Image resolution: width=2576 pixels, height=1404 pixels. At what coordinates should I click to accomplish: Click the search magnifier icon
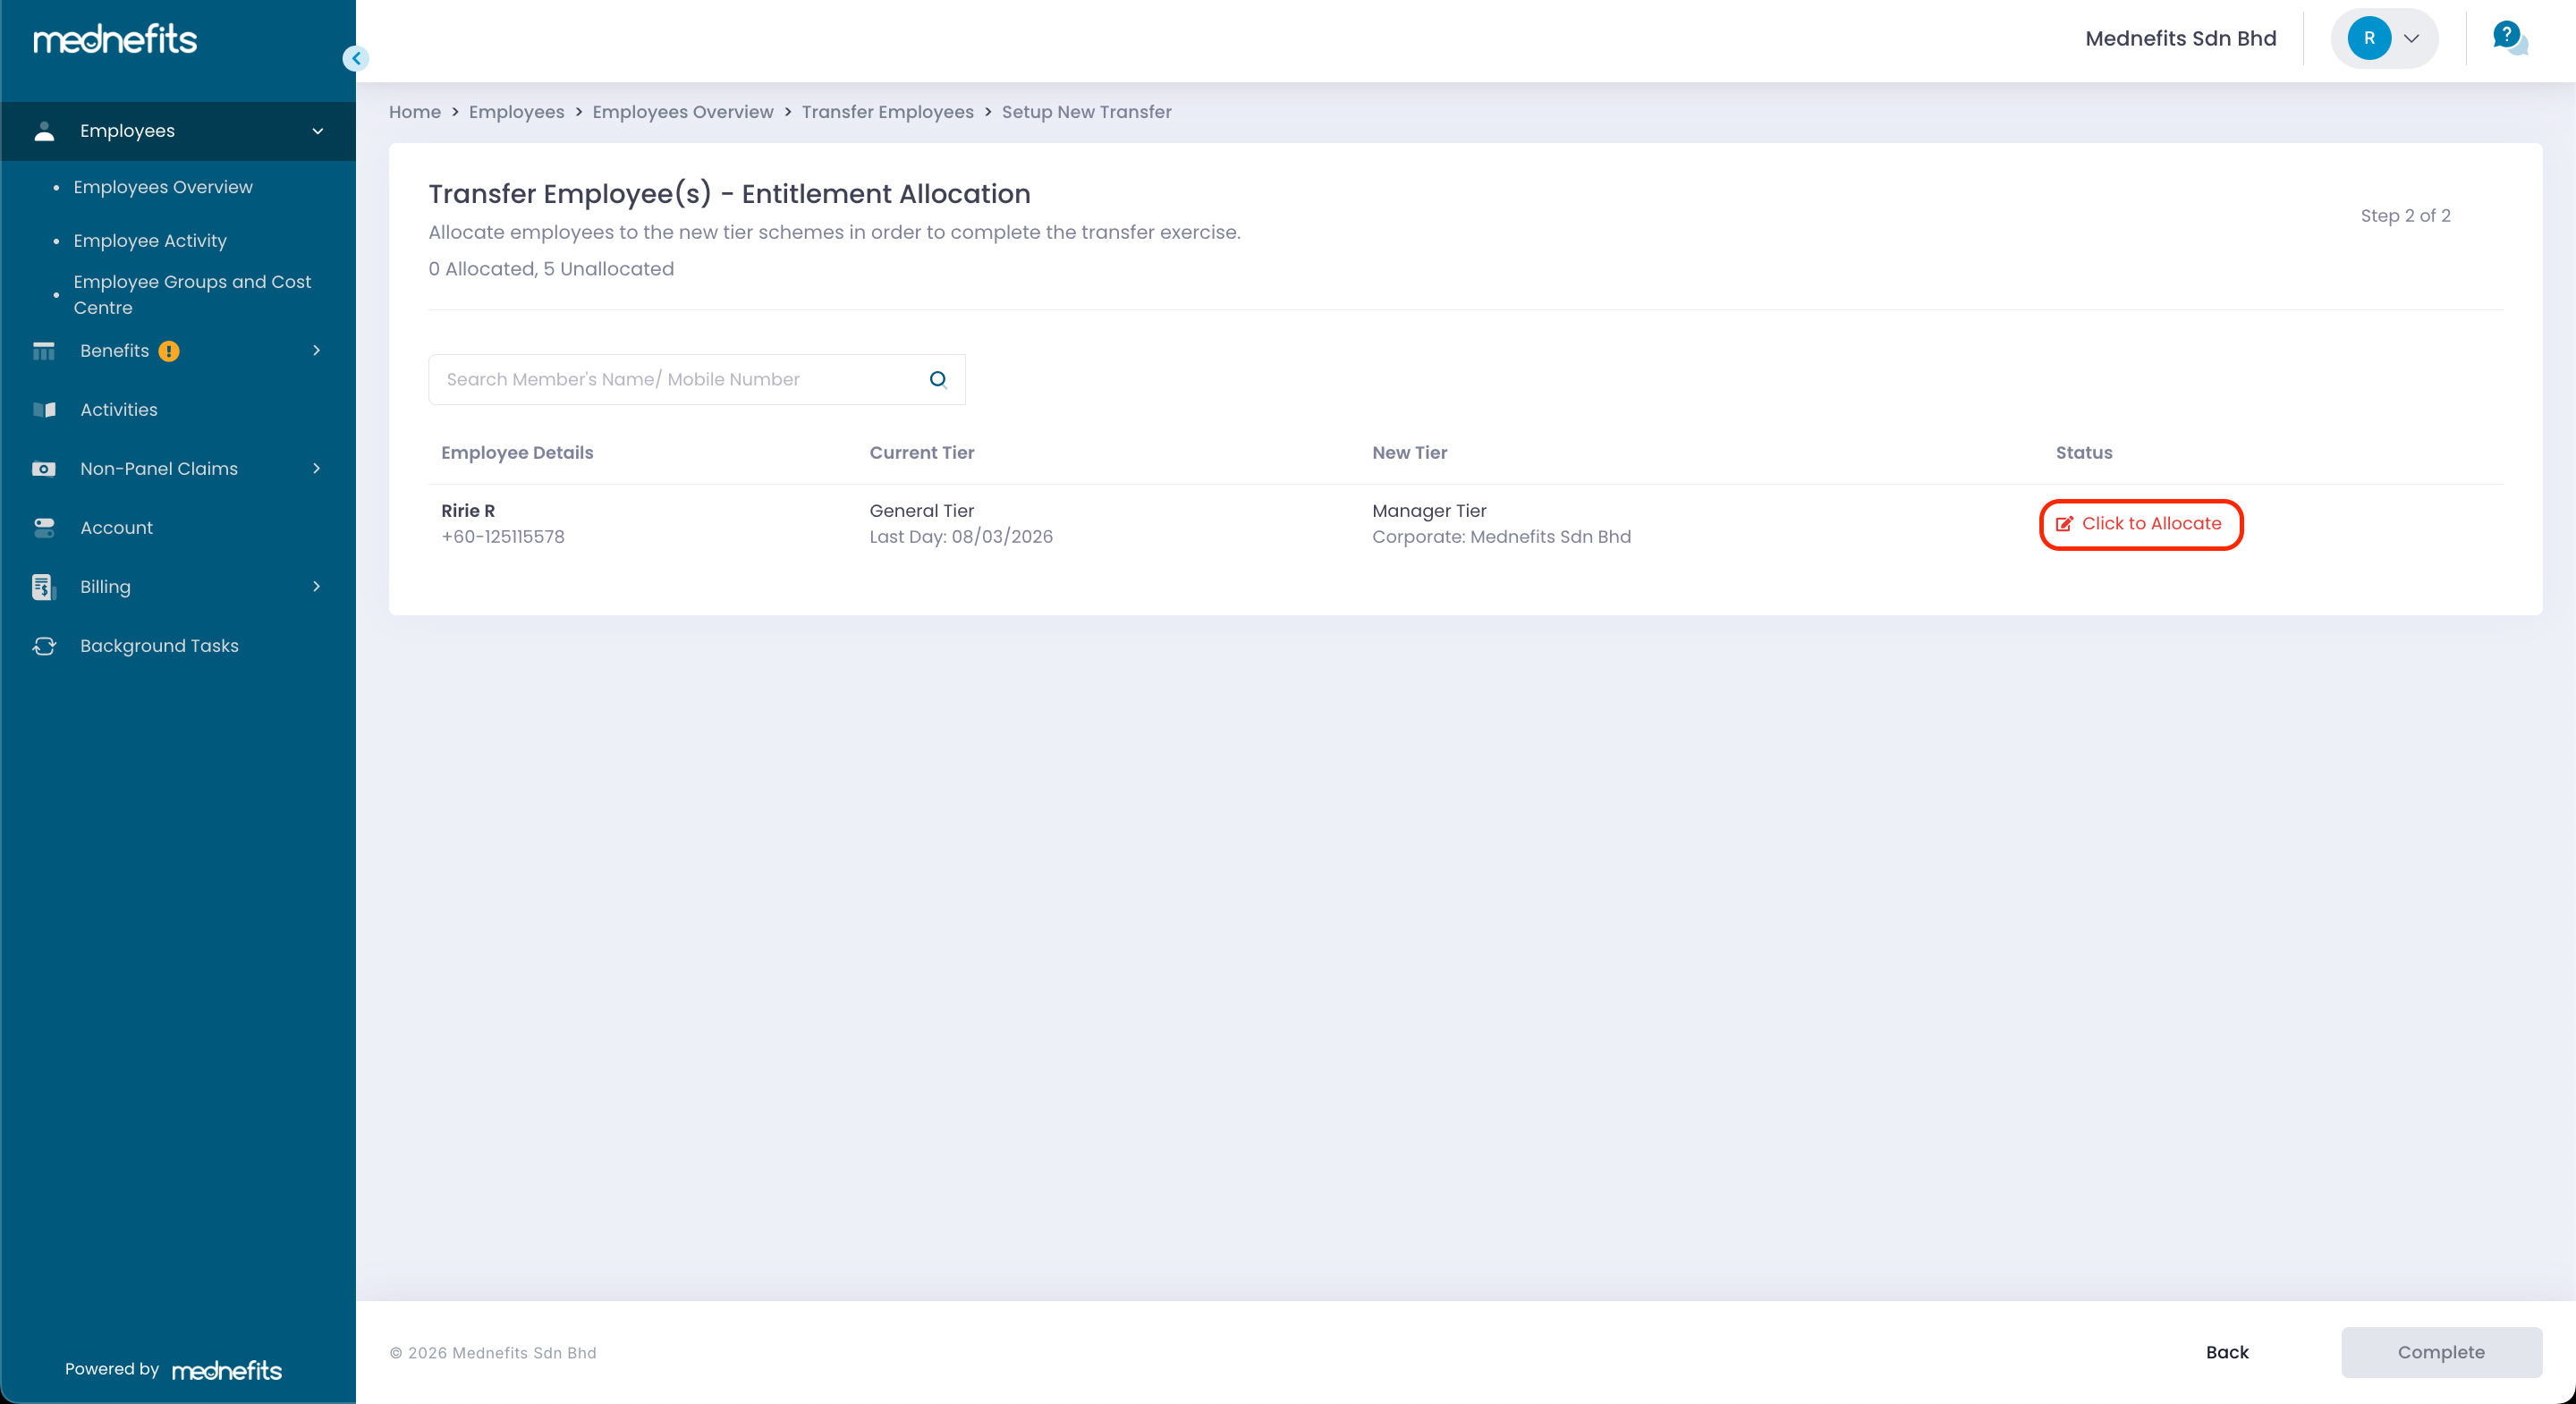tap(937, 379)
